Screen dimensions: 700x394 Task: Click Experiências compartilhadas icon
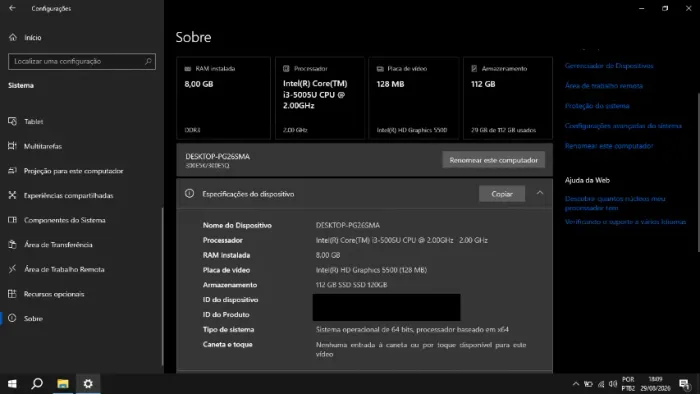coord(12,195)
